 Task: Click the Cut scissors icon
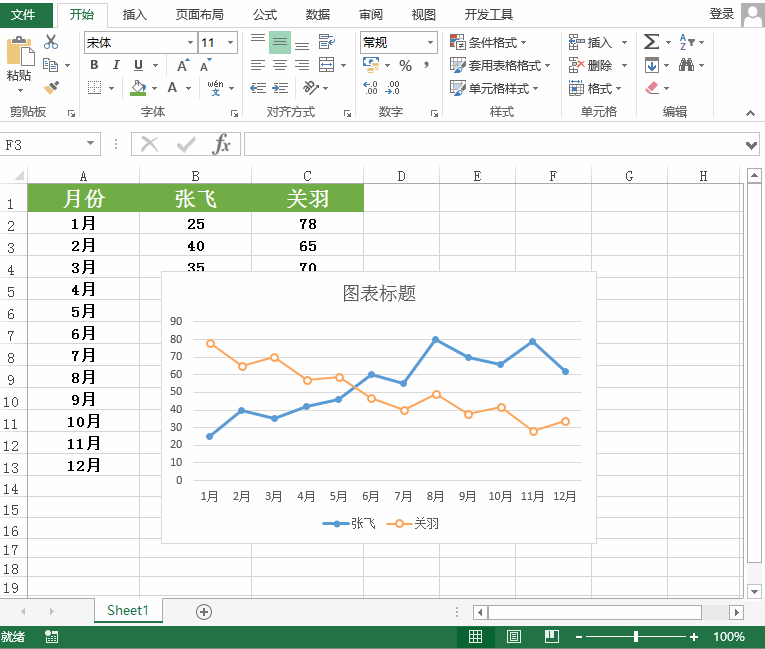point(50,42)
